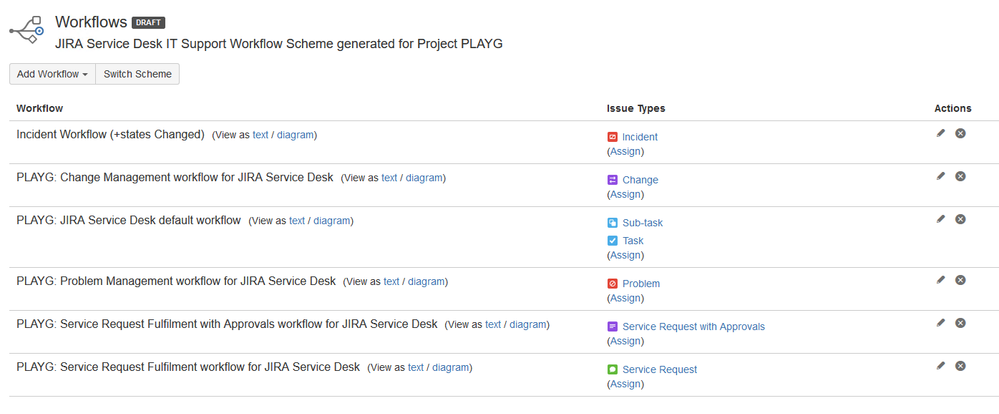This screenshot has height=414, width=999.
Task: Edit the Incident Workflow row pencil icon
Action: coord(940,133)
